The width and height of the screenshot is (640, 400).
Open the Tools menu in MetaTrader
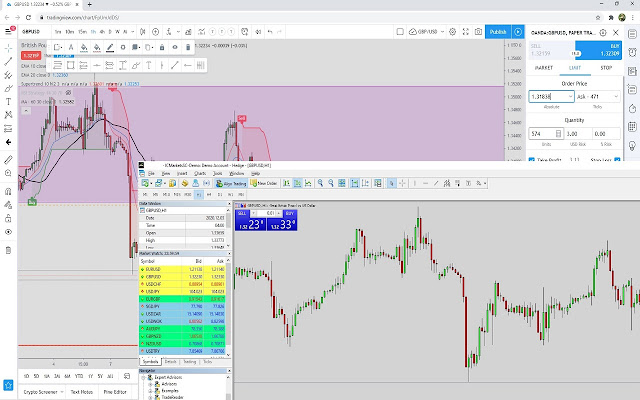(x=217, y=173)
